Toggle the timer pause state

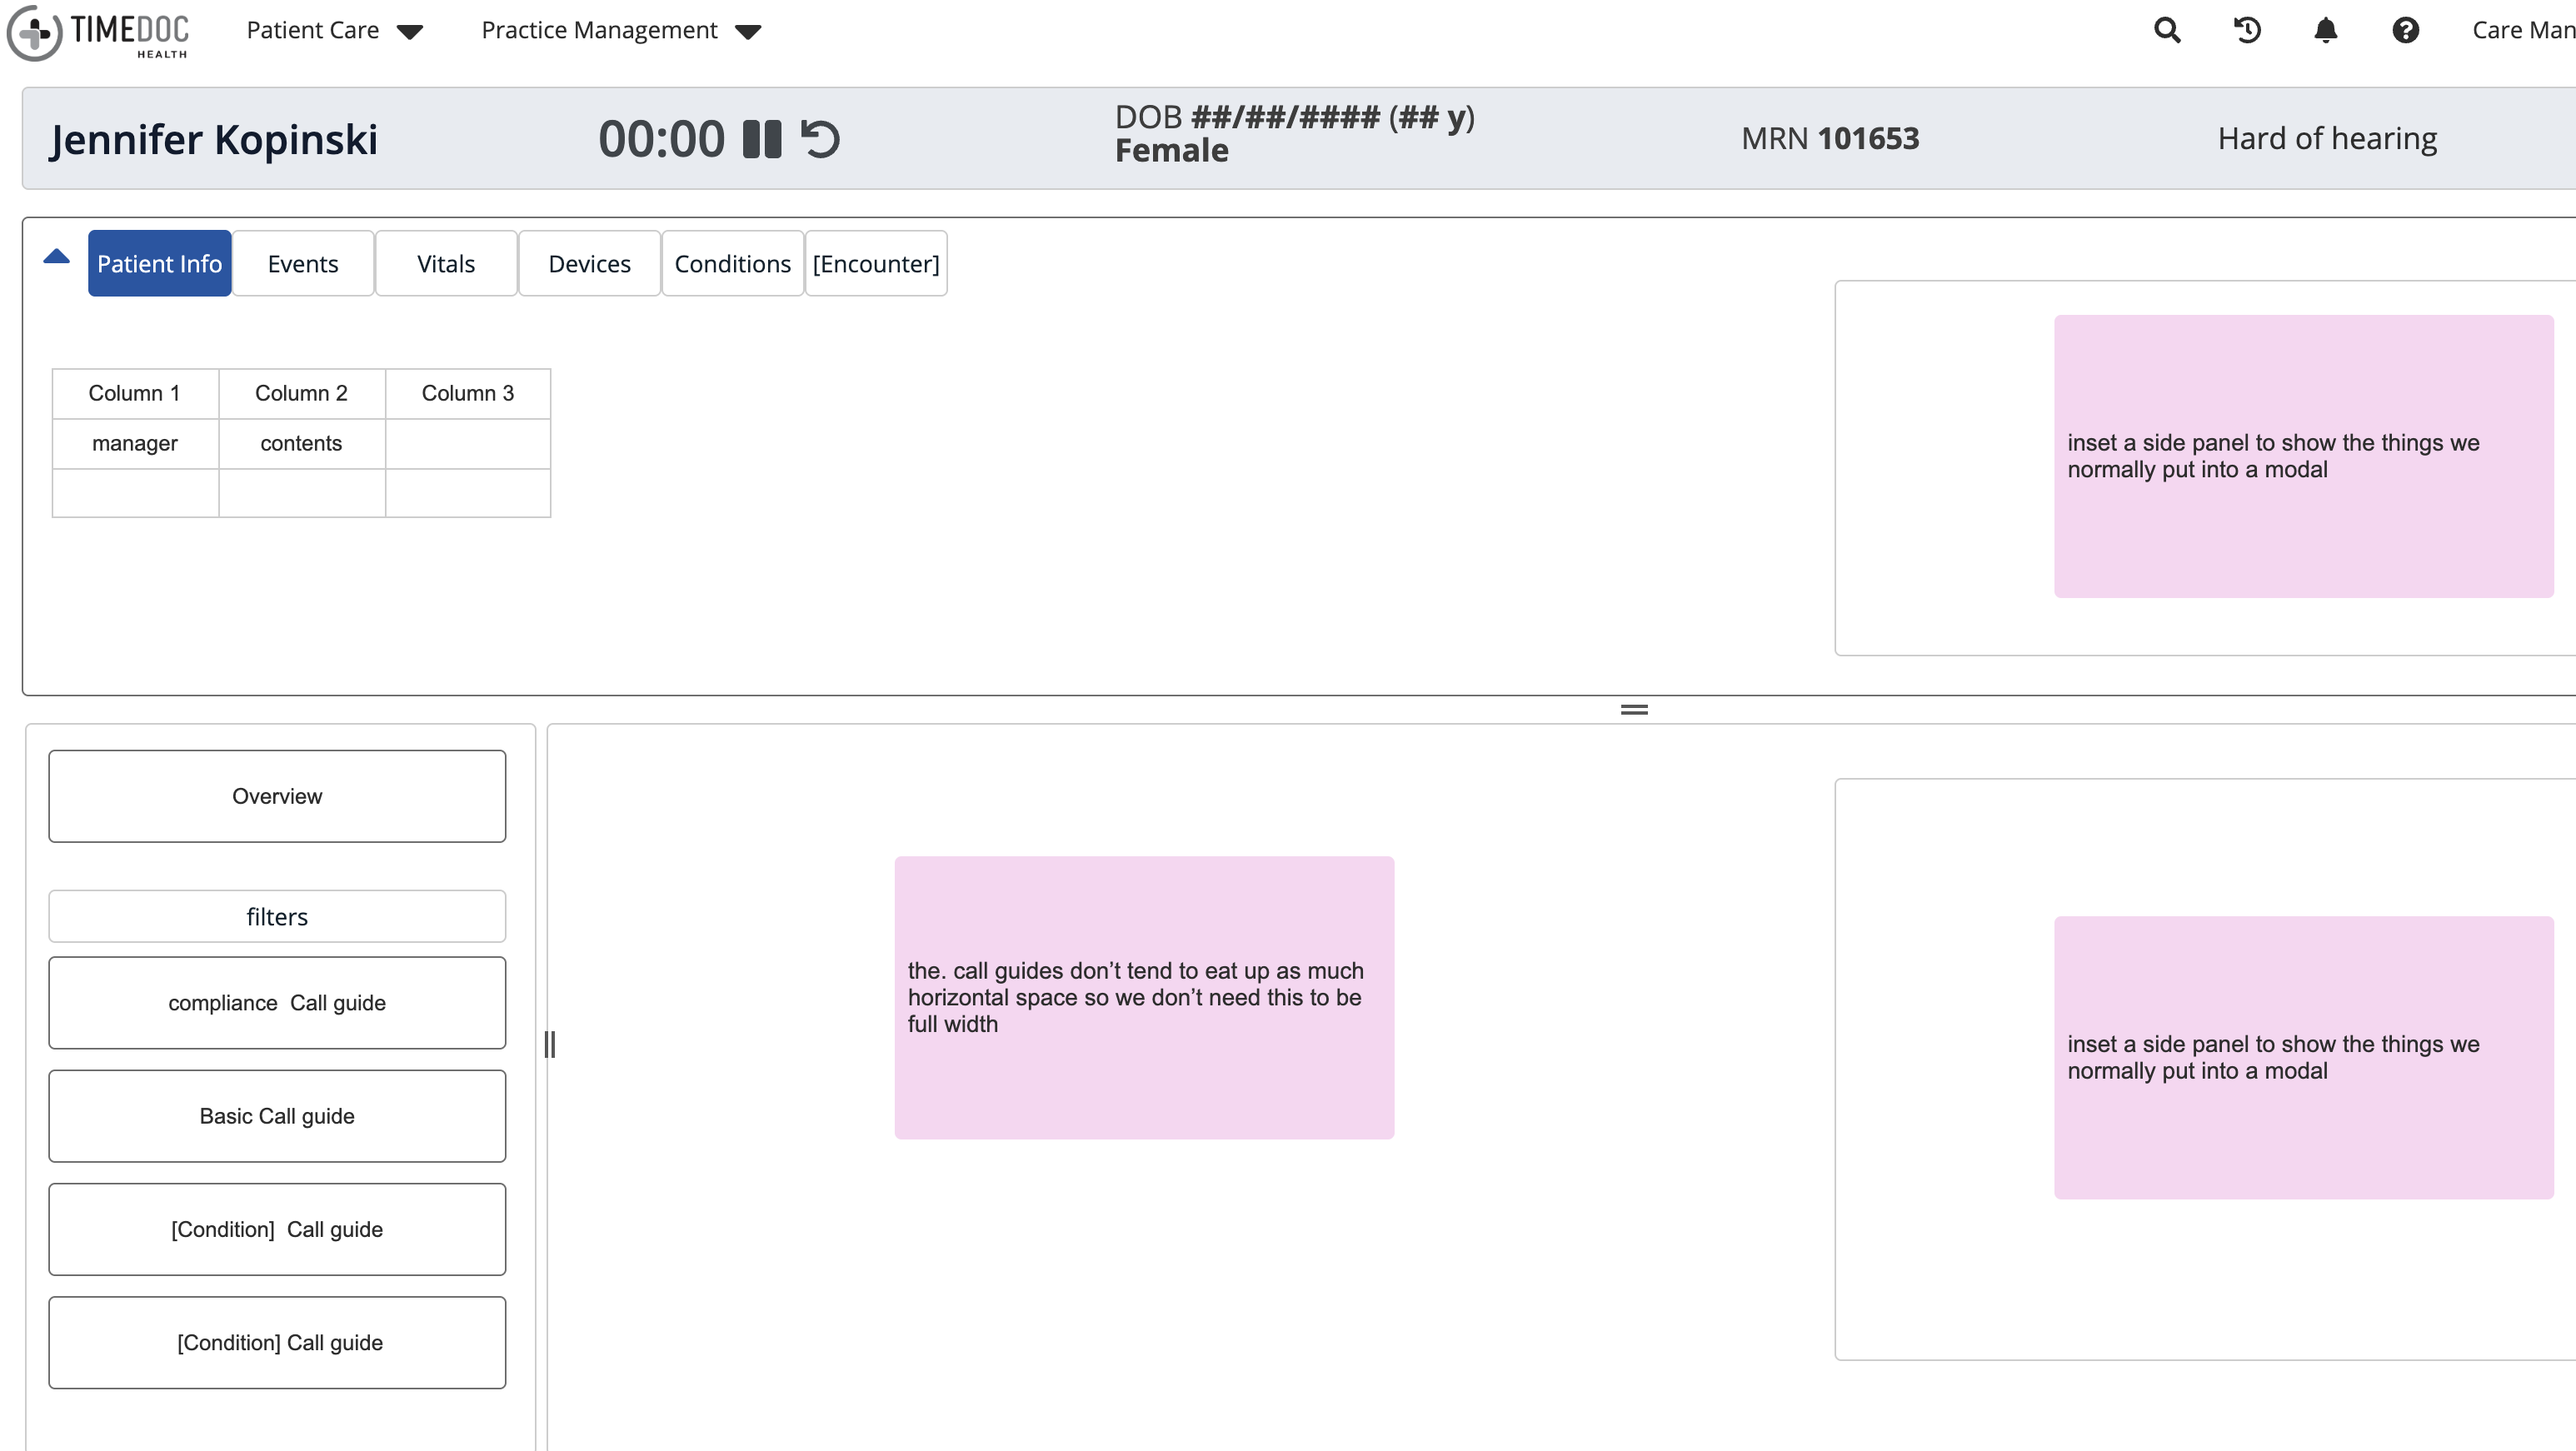tap(761, 138)
